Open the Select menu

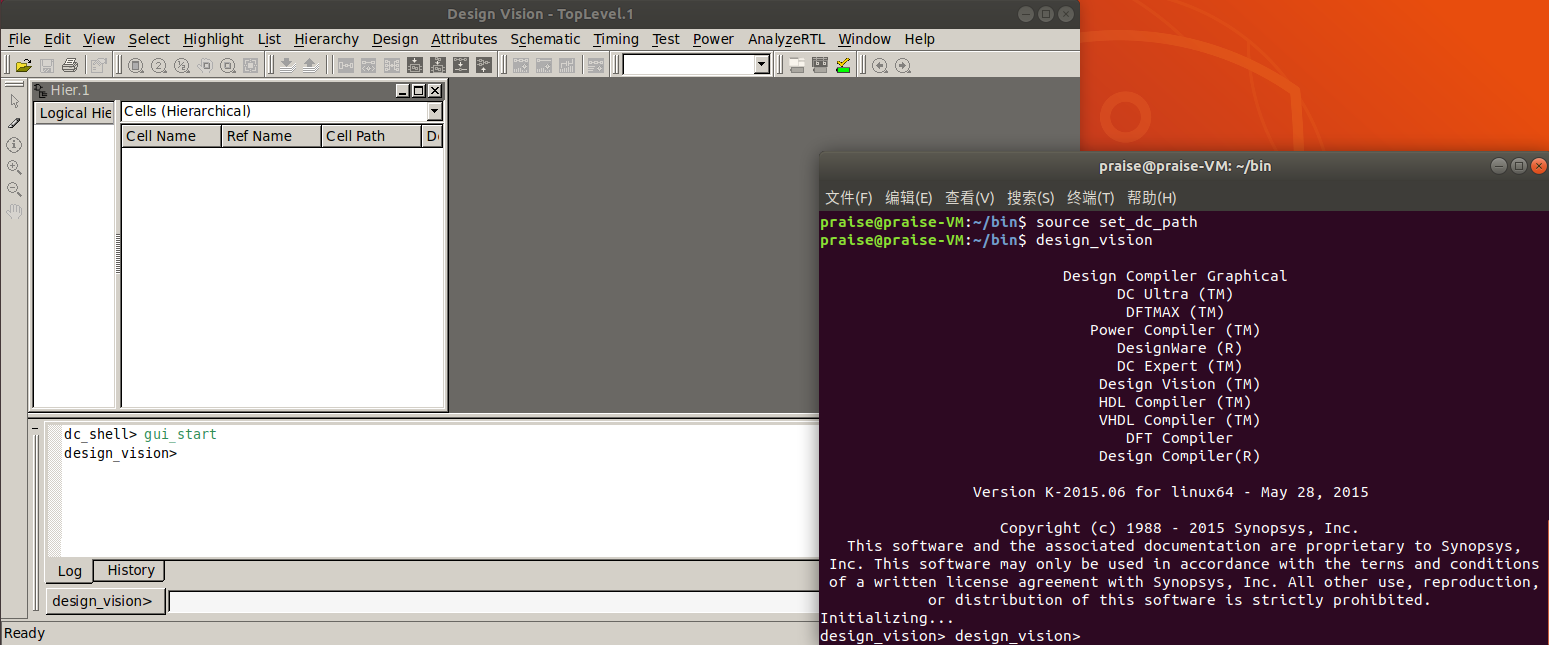(149, 39)
